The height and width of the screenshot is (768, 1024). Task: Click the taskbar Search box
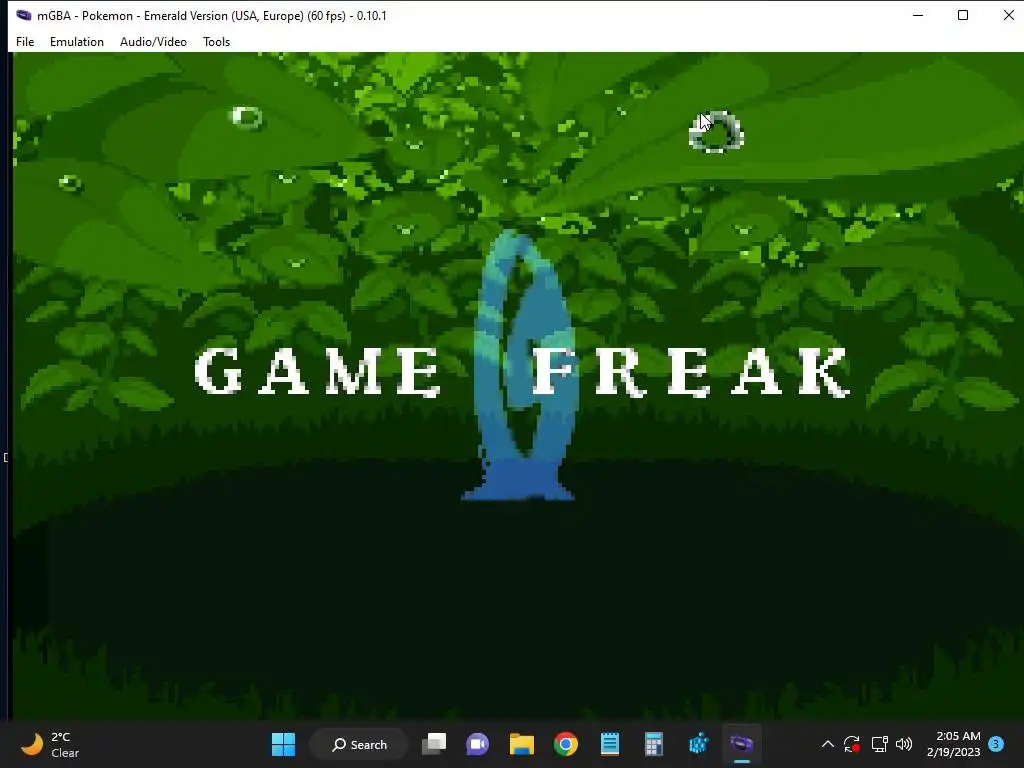359,744
